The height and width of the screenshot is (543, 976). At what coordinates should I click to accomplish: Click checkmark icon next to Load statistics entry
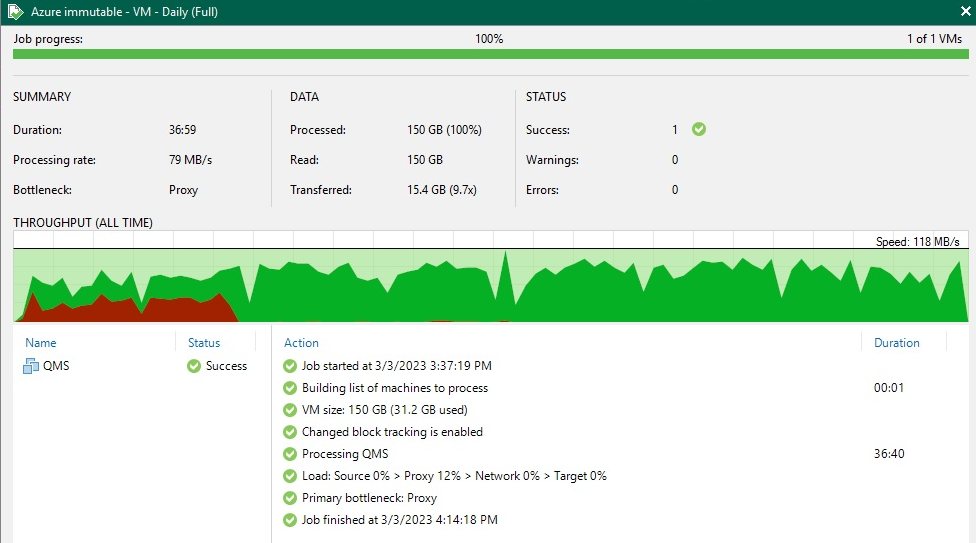289,476
